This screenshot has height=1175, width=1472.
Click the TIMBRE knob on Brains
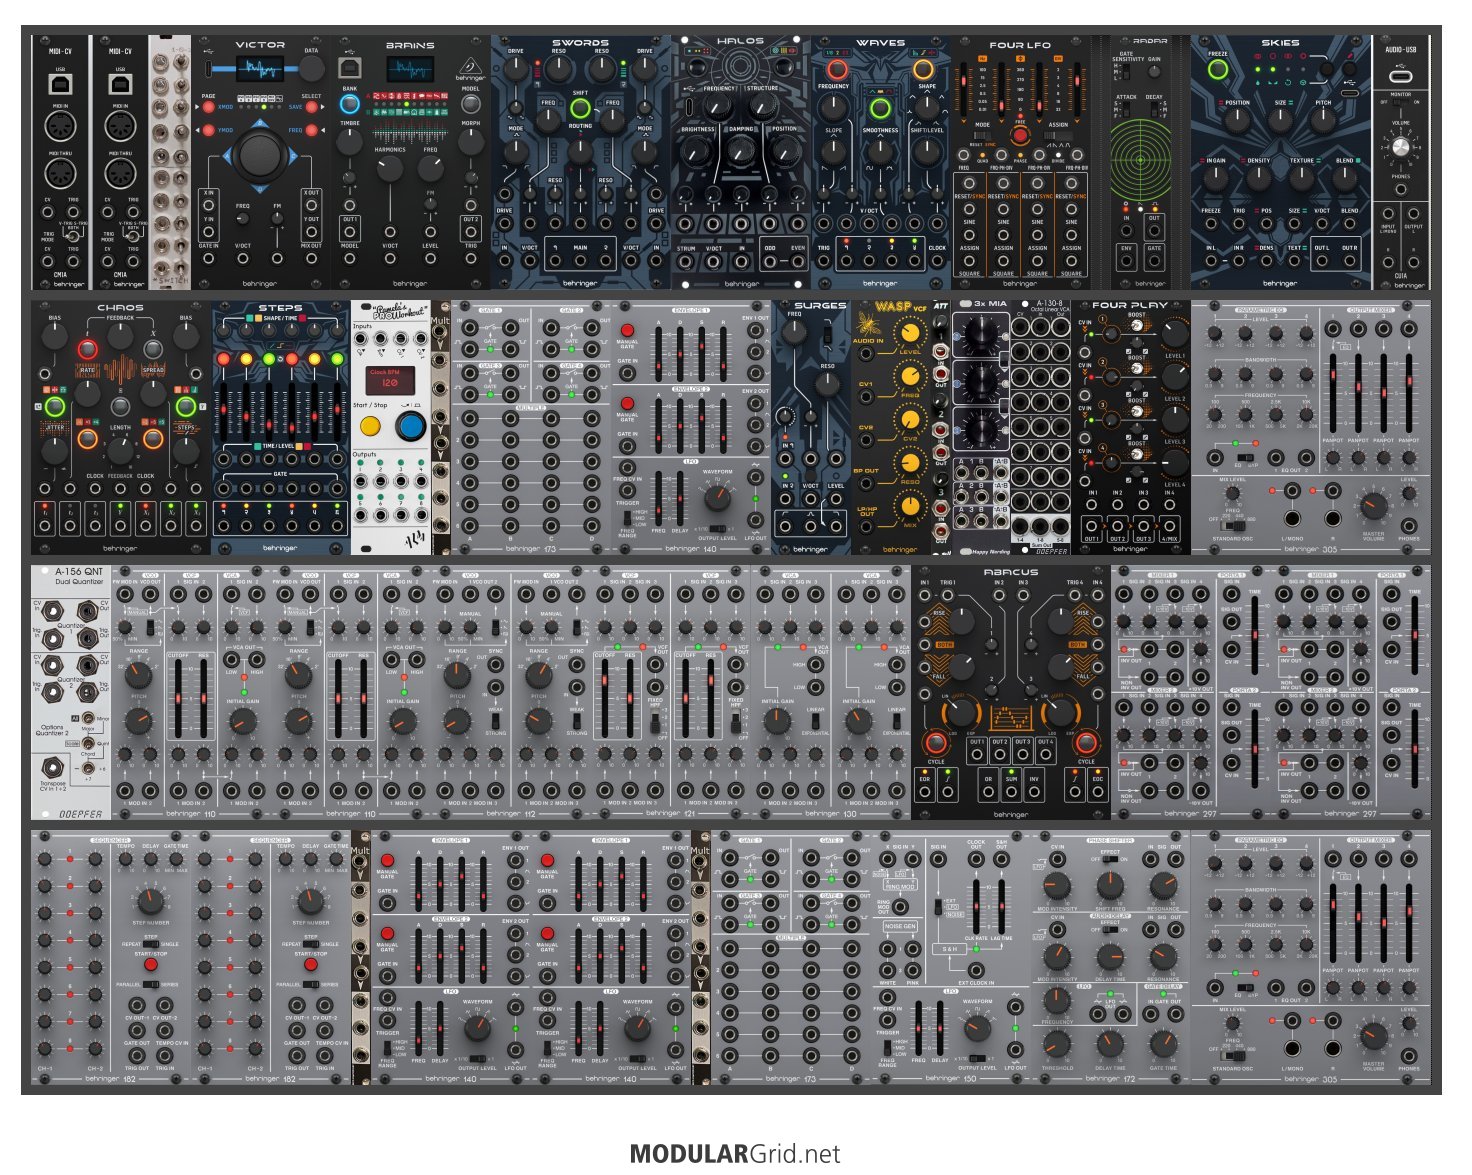point(350,140)
